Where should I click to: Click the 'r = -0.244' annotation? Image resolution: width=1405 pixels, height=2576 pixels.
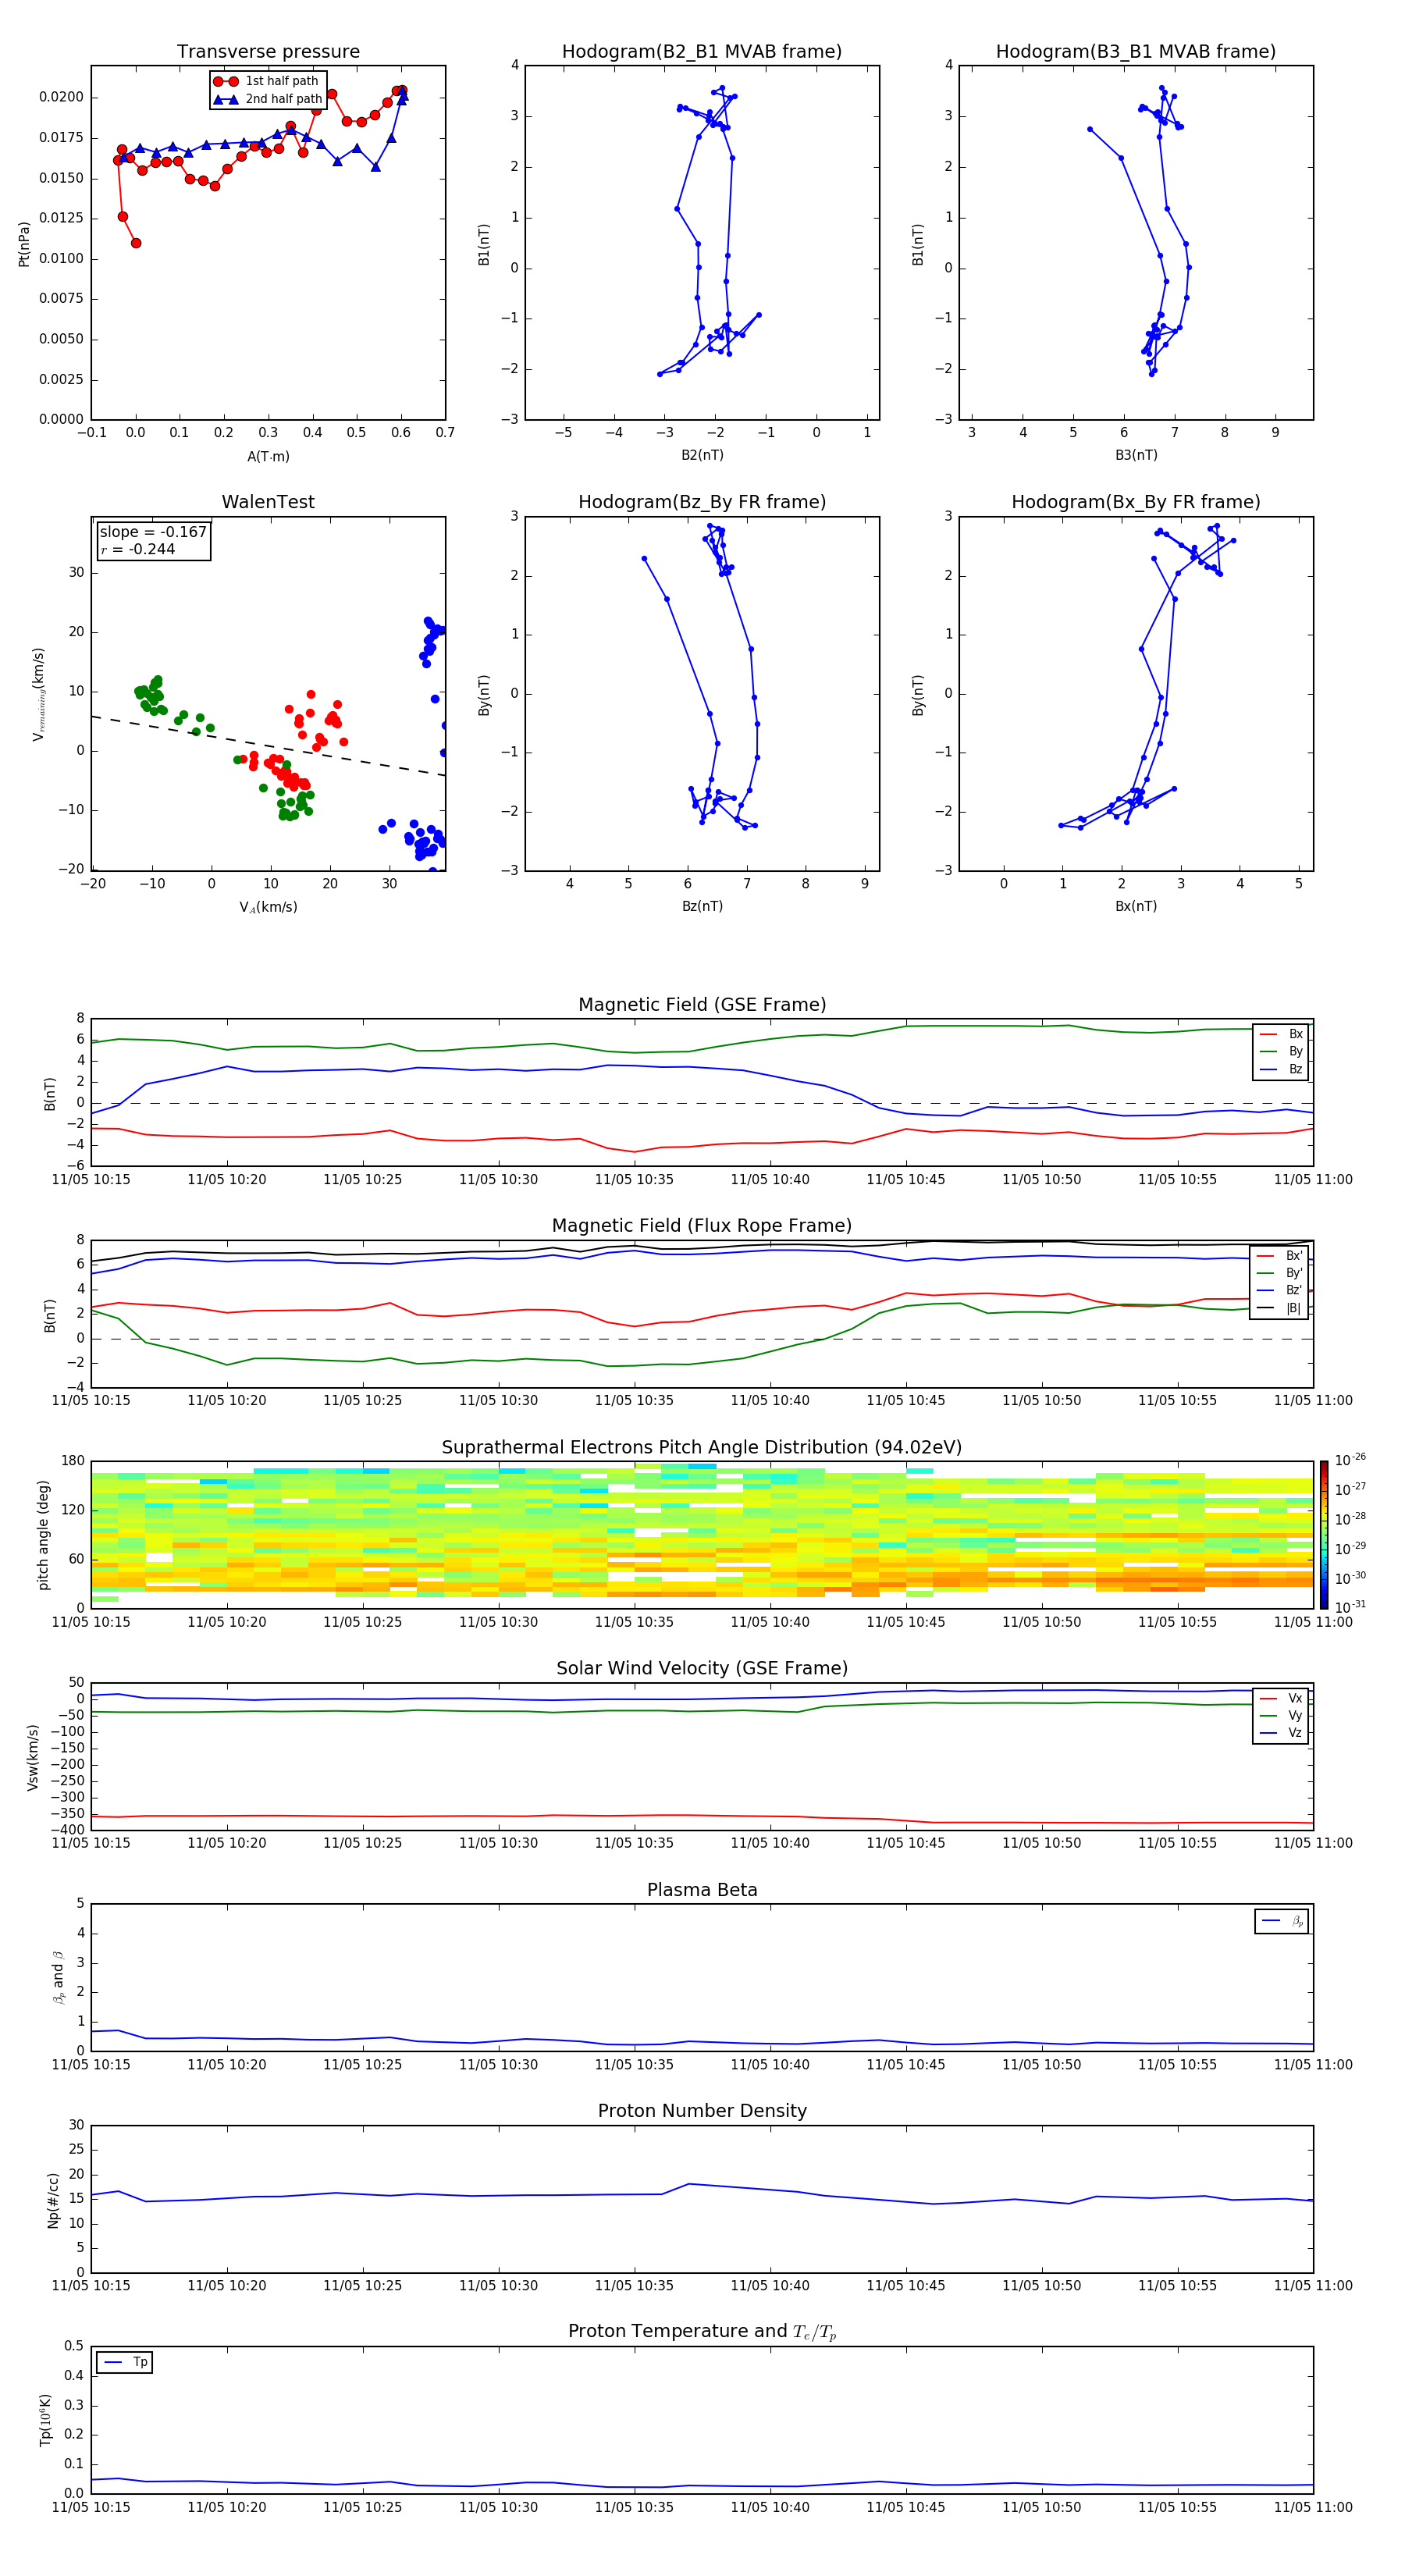(138, 549)
